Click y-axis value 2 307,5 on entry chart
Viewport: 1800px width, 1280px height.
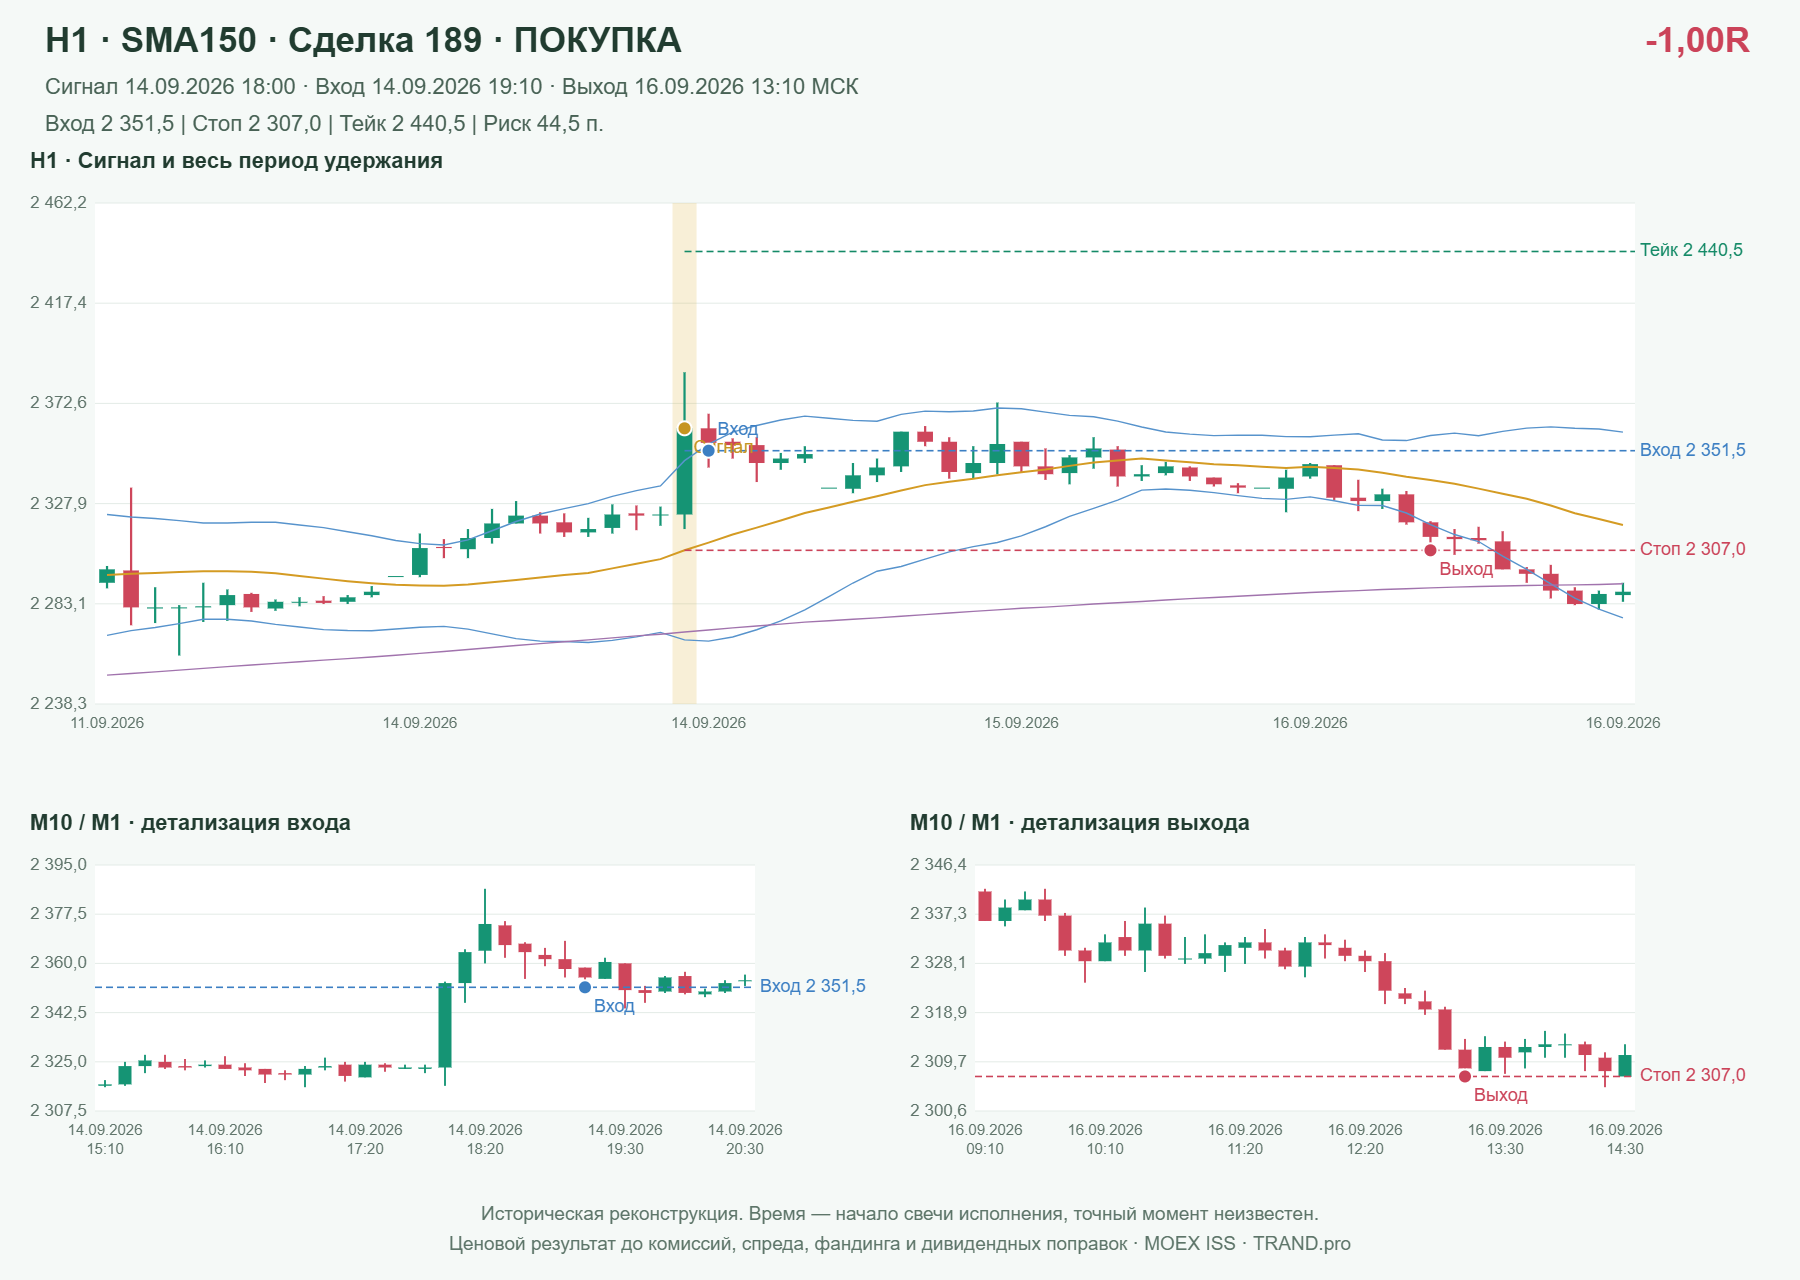point(58,1110)
